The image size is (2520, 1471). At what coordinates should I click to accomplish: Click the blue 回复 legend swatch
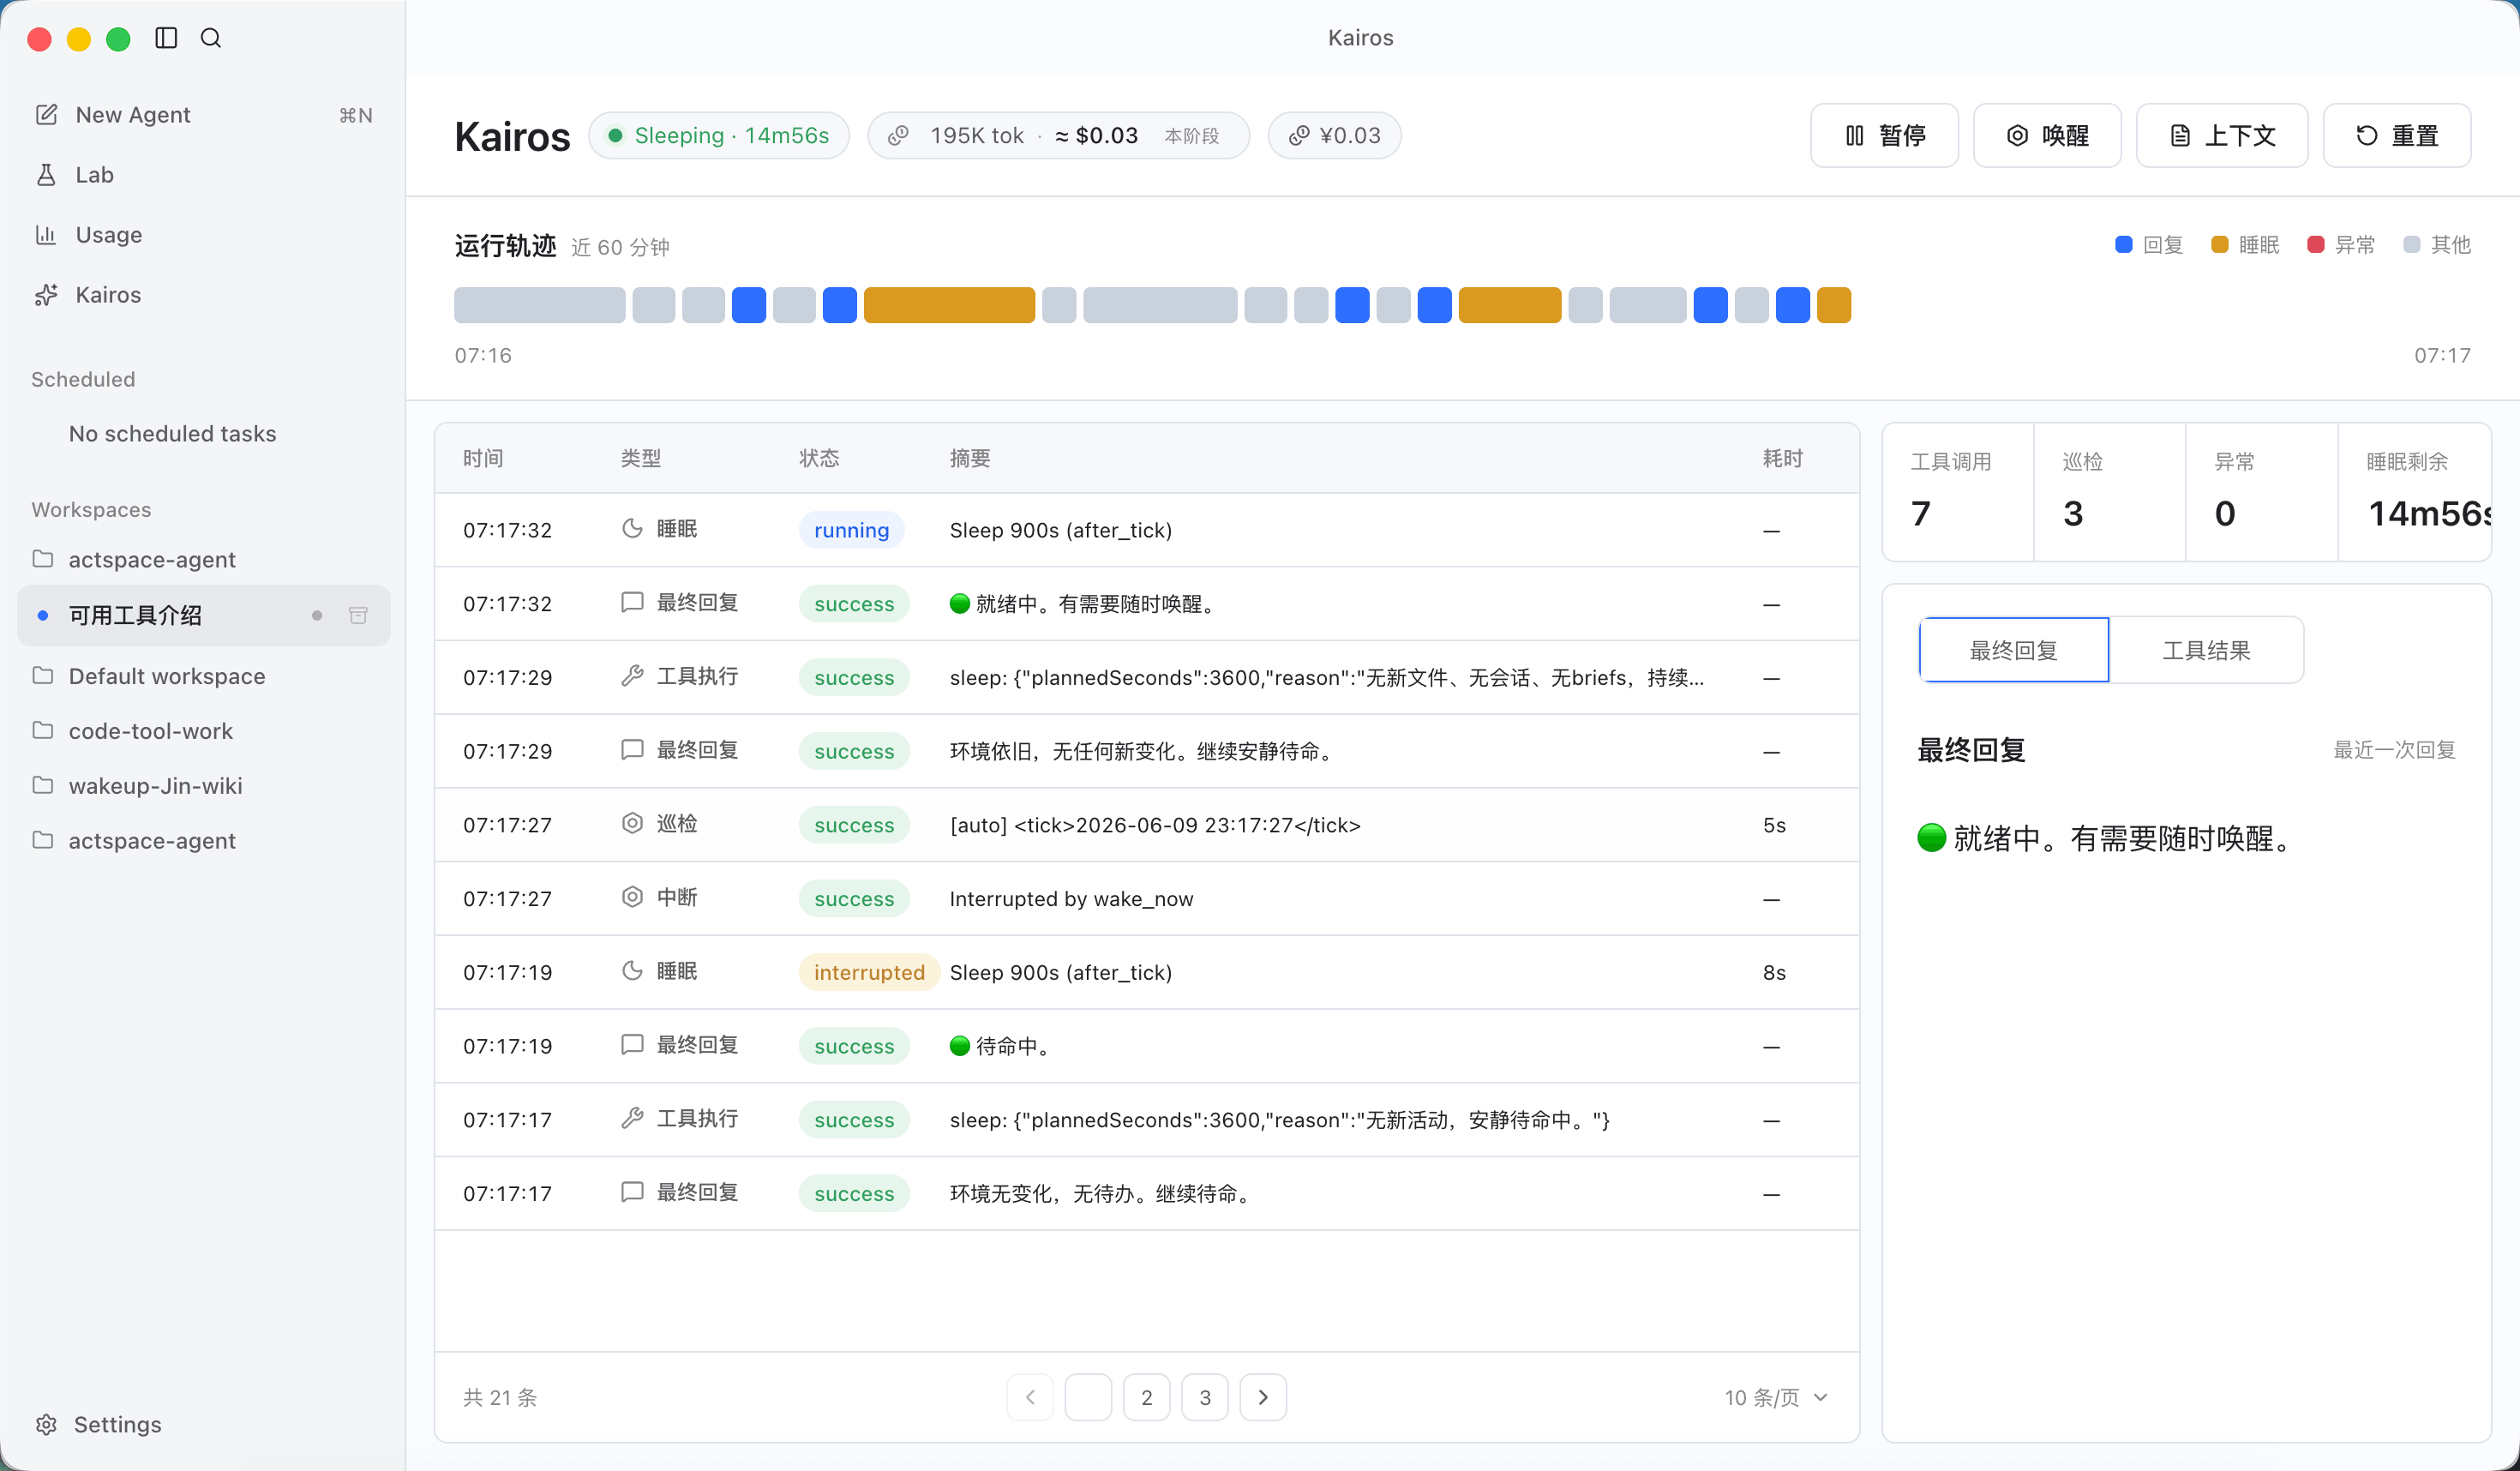(2124, 244)
